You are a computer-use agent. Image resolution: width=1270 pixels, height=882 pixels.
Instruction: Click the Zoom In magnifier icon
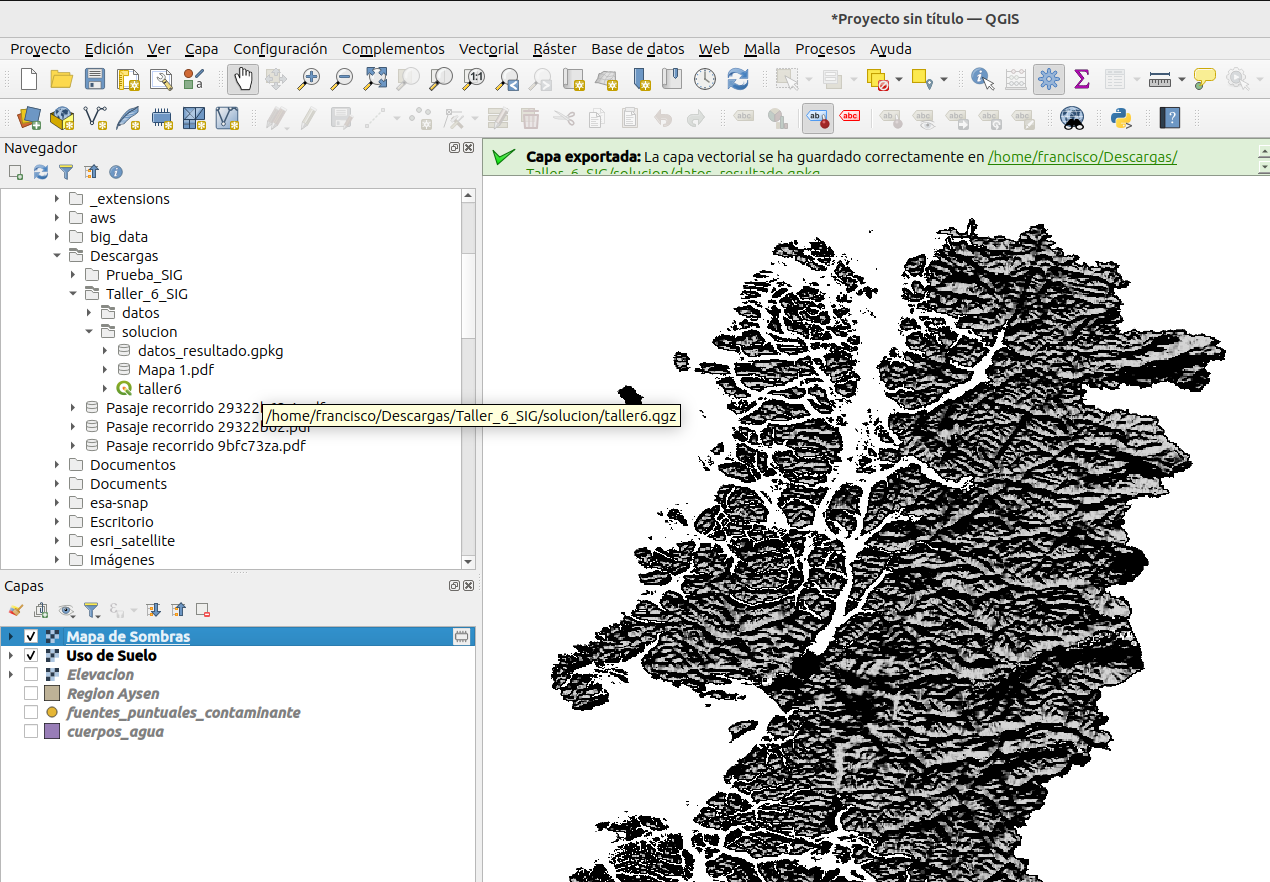[x=309, y=79]
